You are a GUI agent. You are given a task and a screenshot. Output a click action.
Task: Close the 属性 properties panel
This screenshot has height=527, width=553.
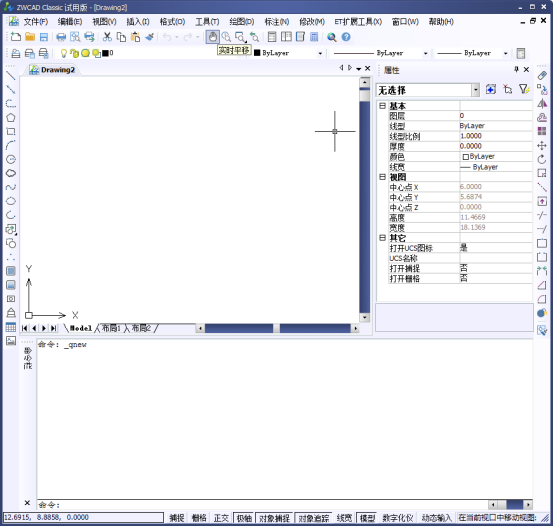[526, 69]
